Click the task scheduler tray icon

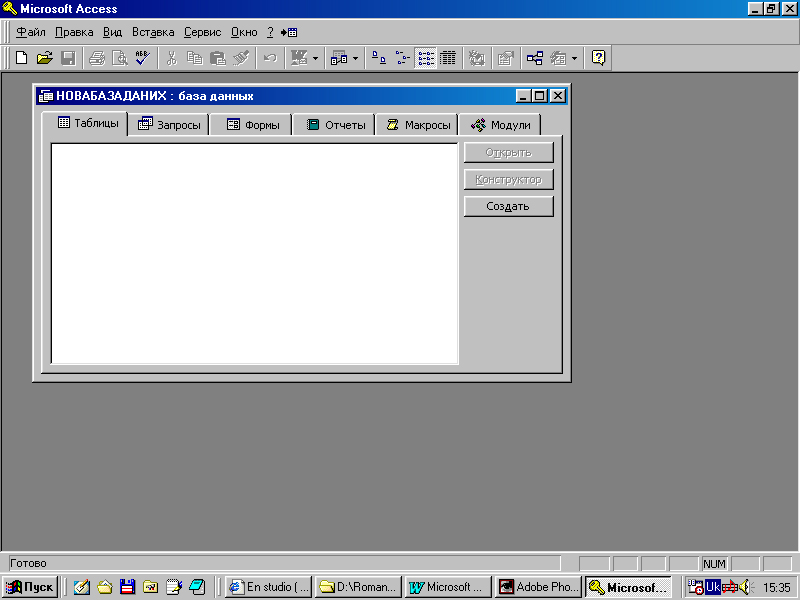[695, 587]
